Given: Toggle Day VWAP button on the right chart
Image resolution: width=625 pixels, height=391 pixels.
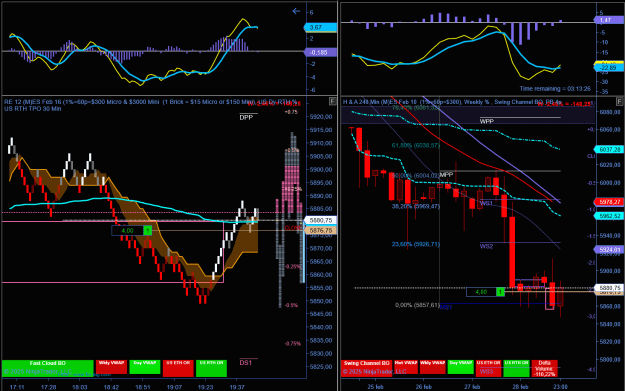Looking at the screenshot, I should [x=460, y=367].
